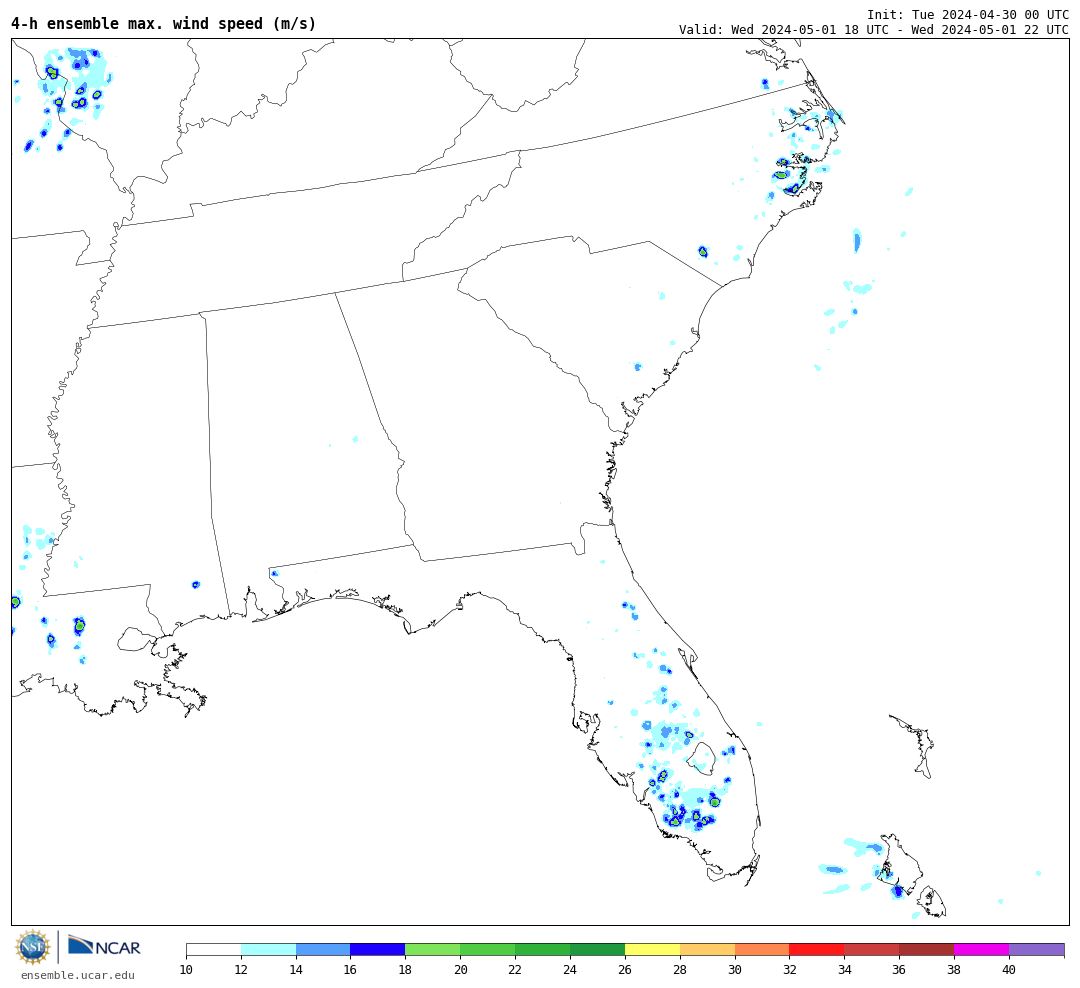Viewport: 1080px width, 988px height.
Task: Click the colorbar tick label 36
Action: click(900, 969)
